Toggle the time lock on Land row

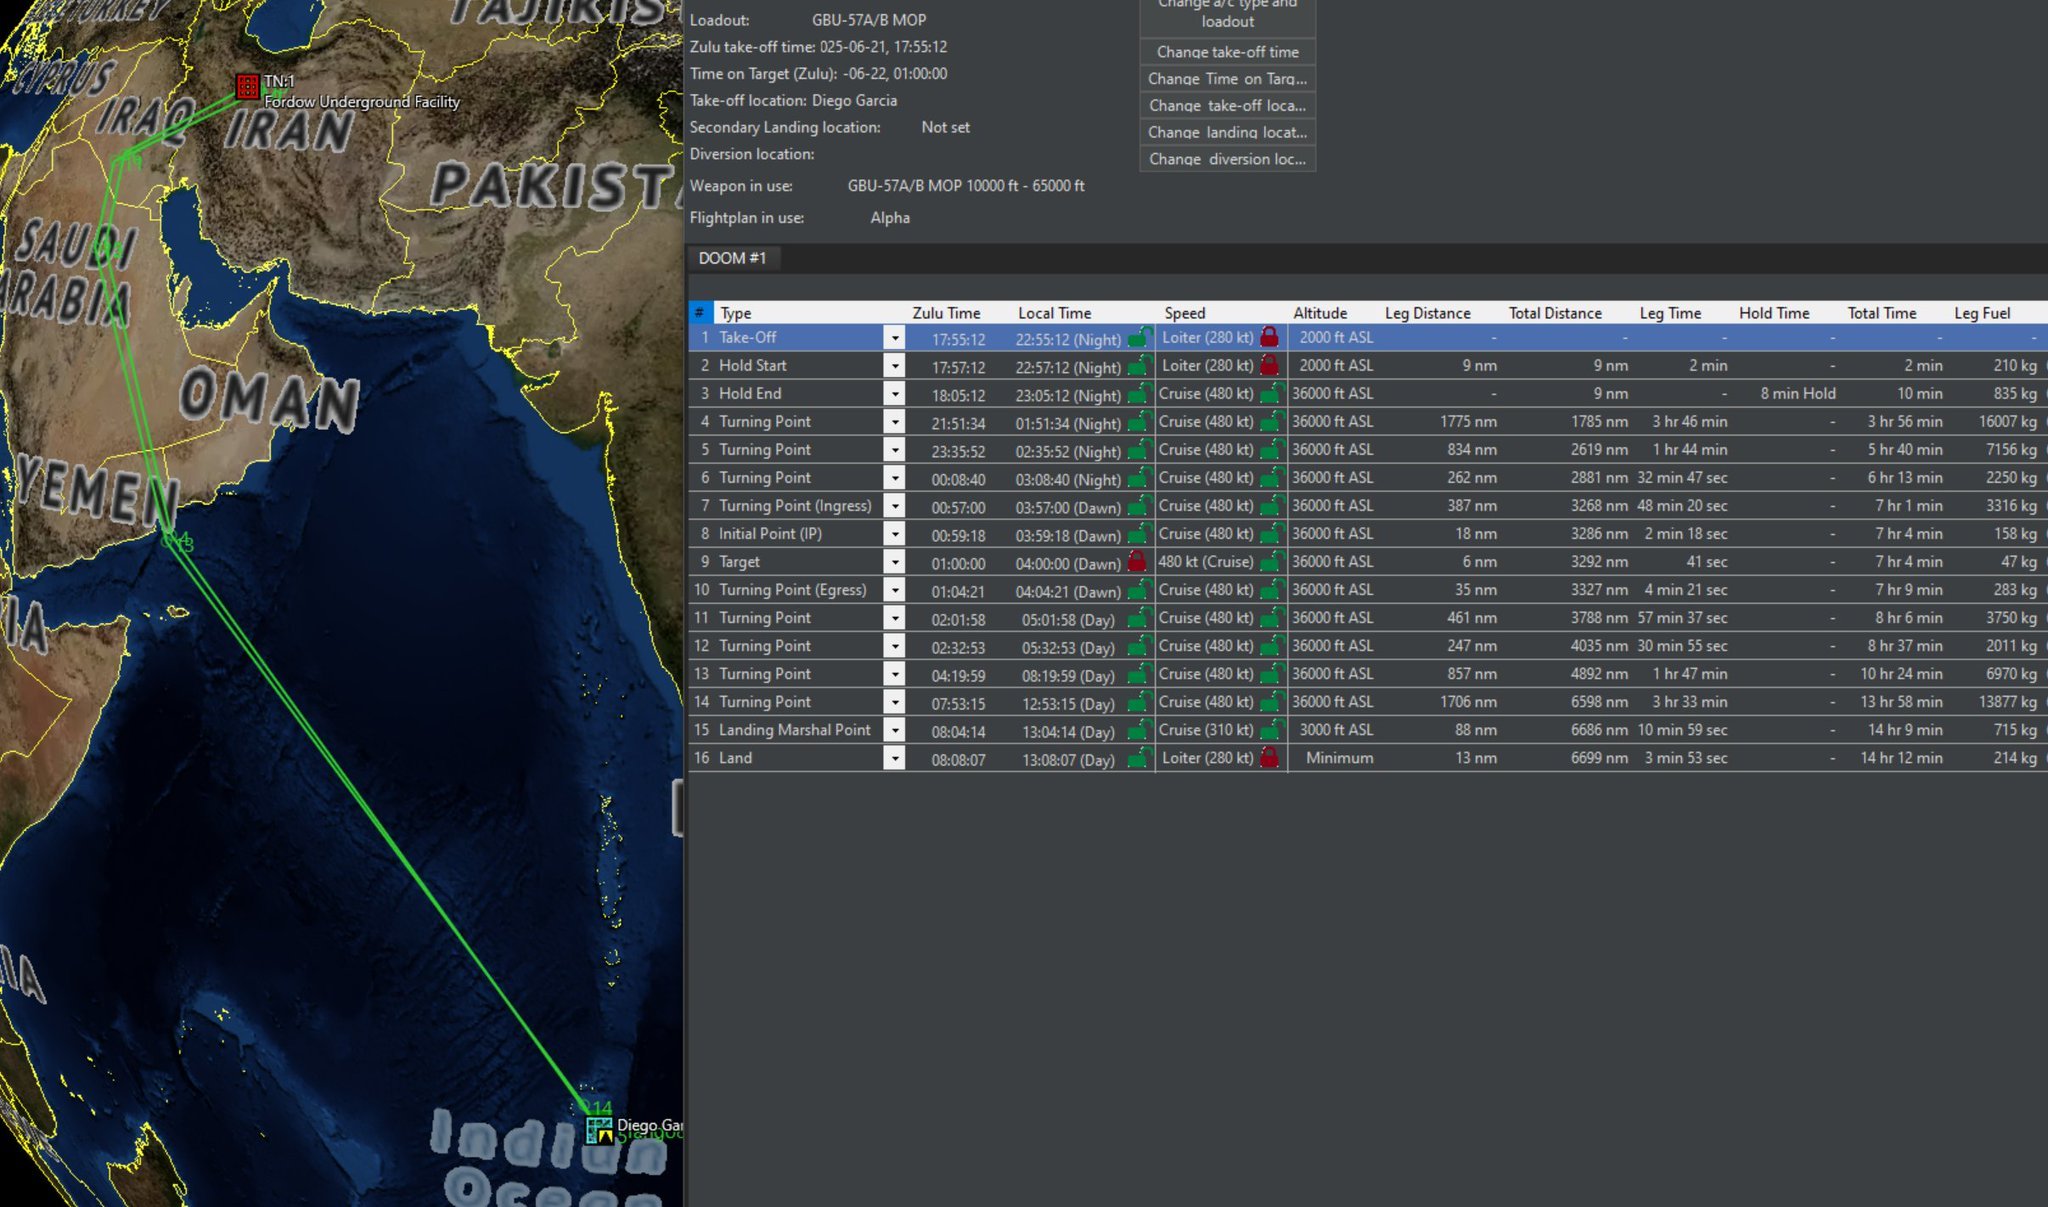tap(1138, 758)
